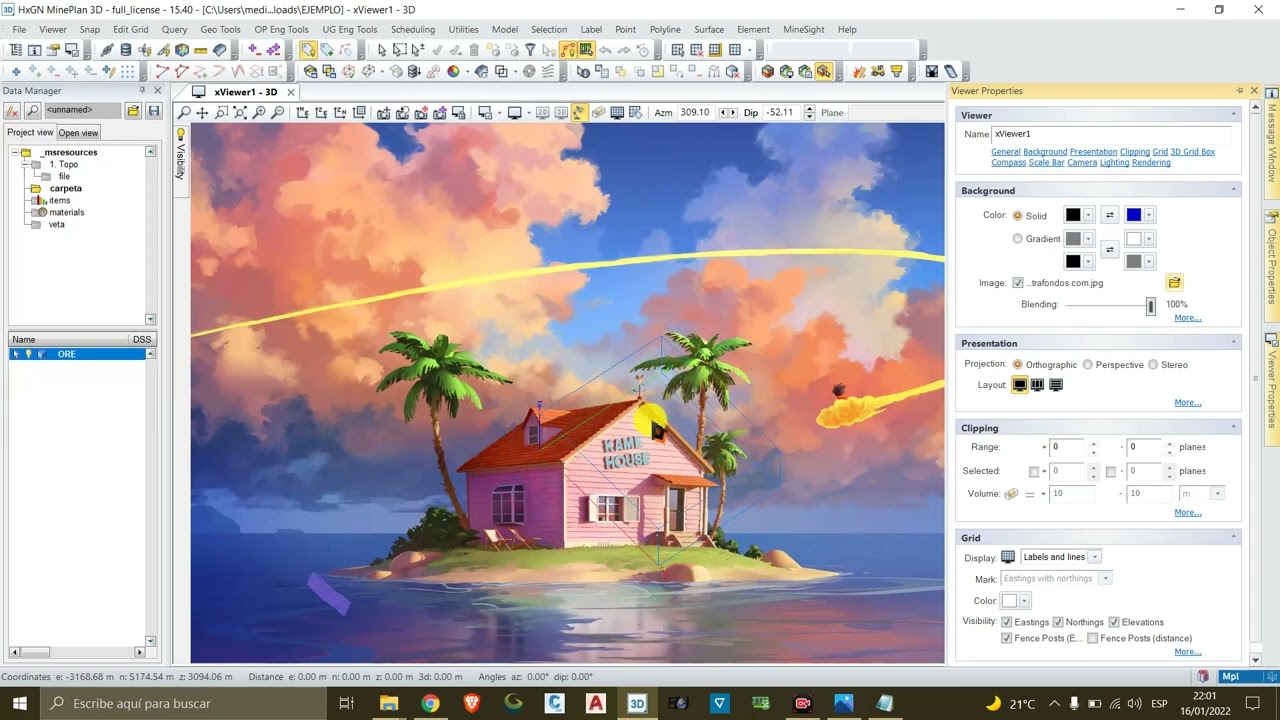Click the zoom in (plus magnifier) icon
This screenshot has width=1280, height=720.
click(259, 113)
